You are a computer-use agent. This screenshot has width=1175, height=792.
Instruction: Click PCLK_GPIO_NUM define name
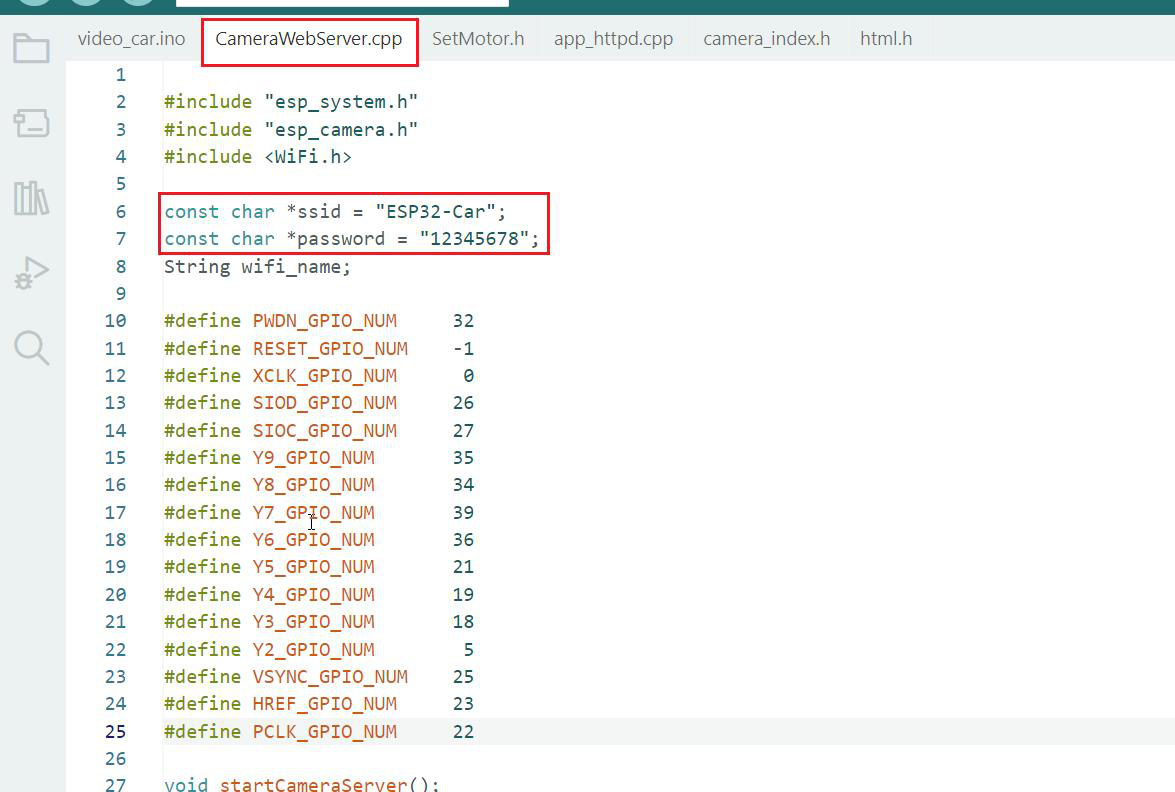[324, 732]
